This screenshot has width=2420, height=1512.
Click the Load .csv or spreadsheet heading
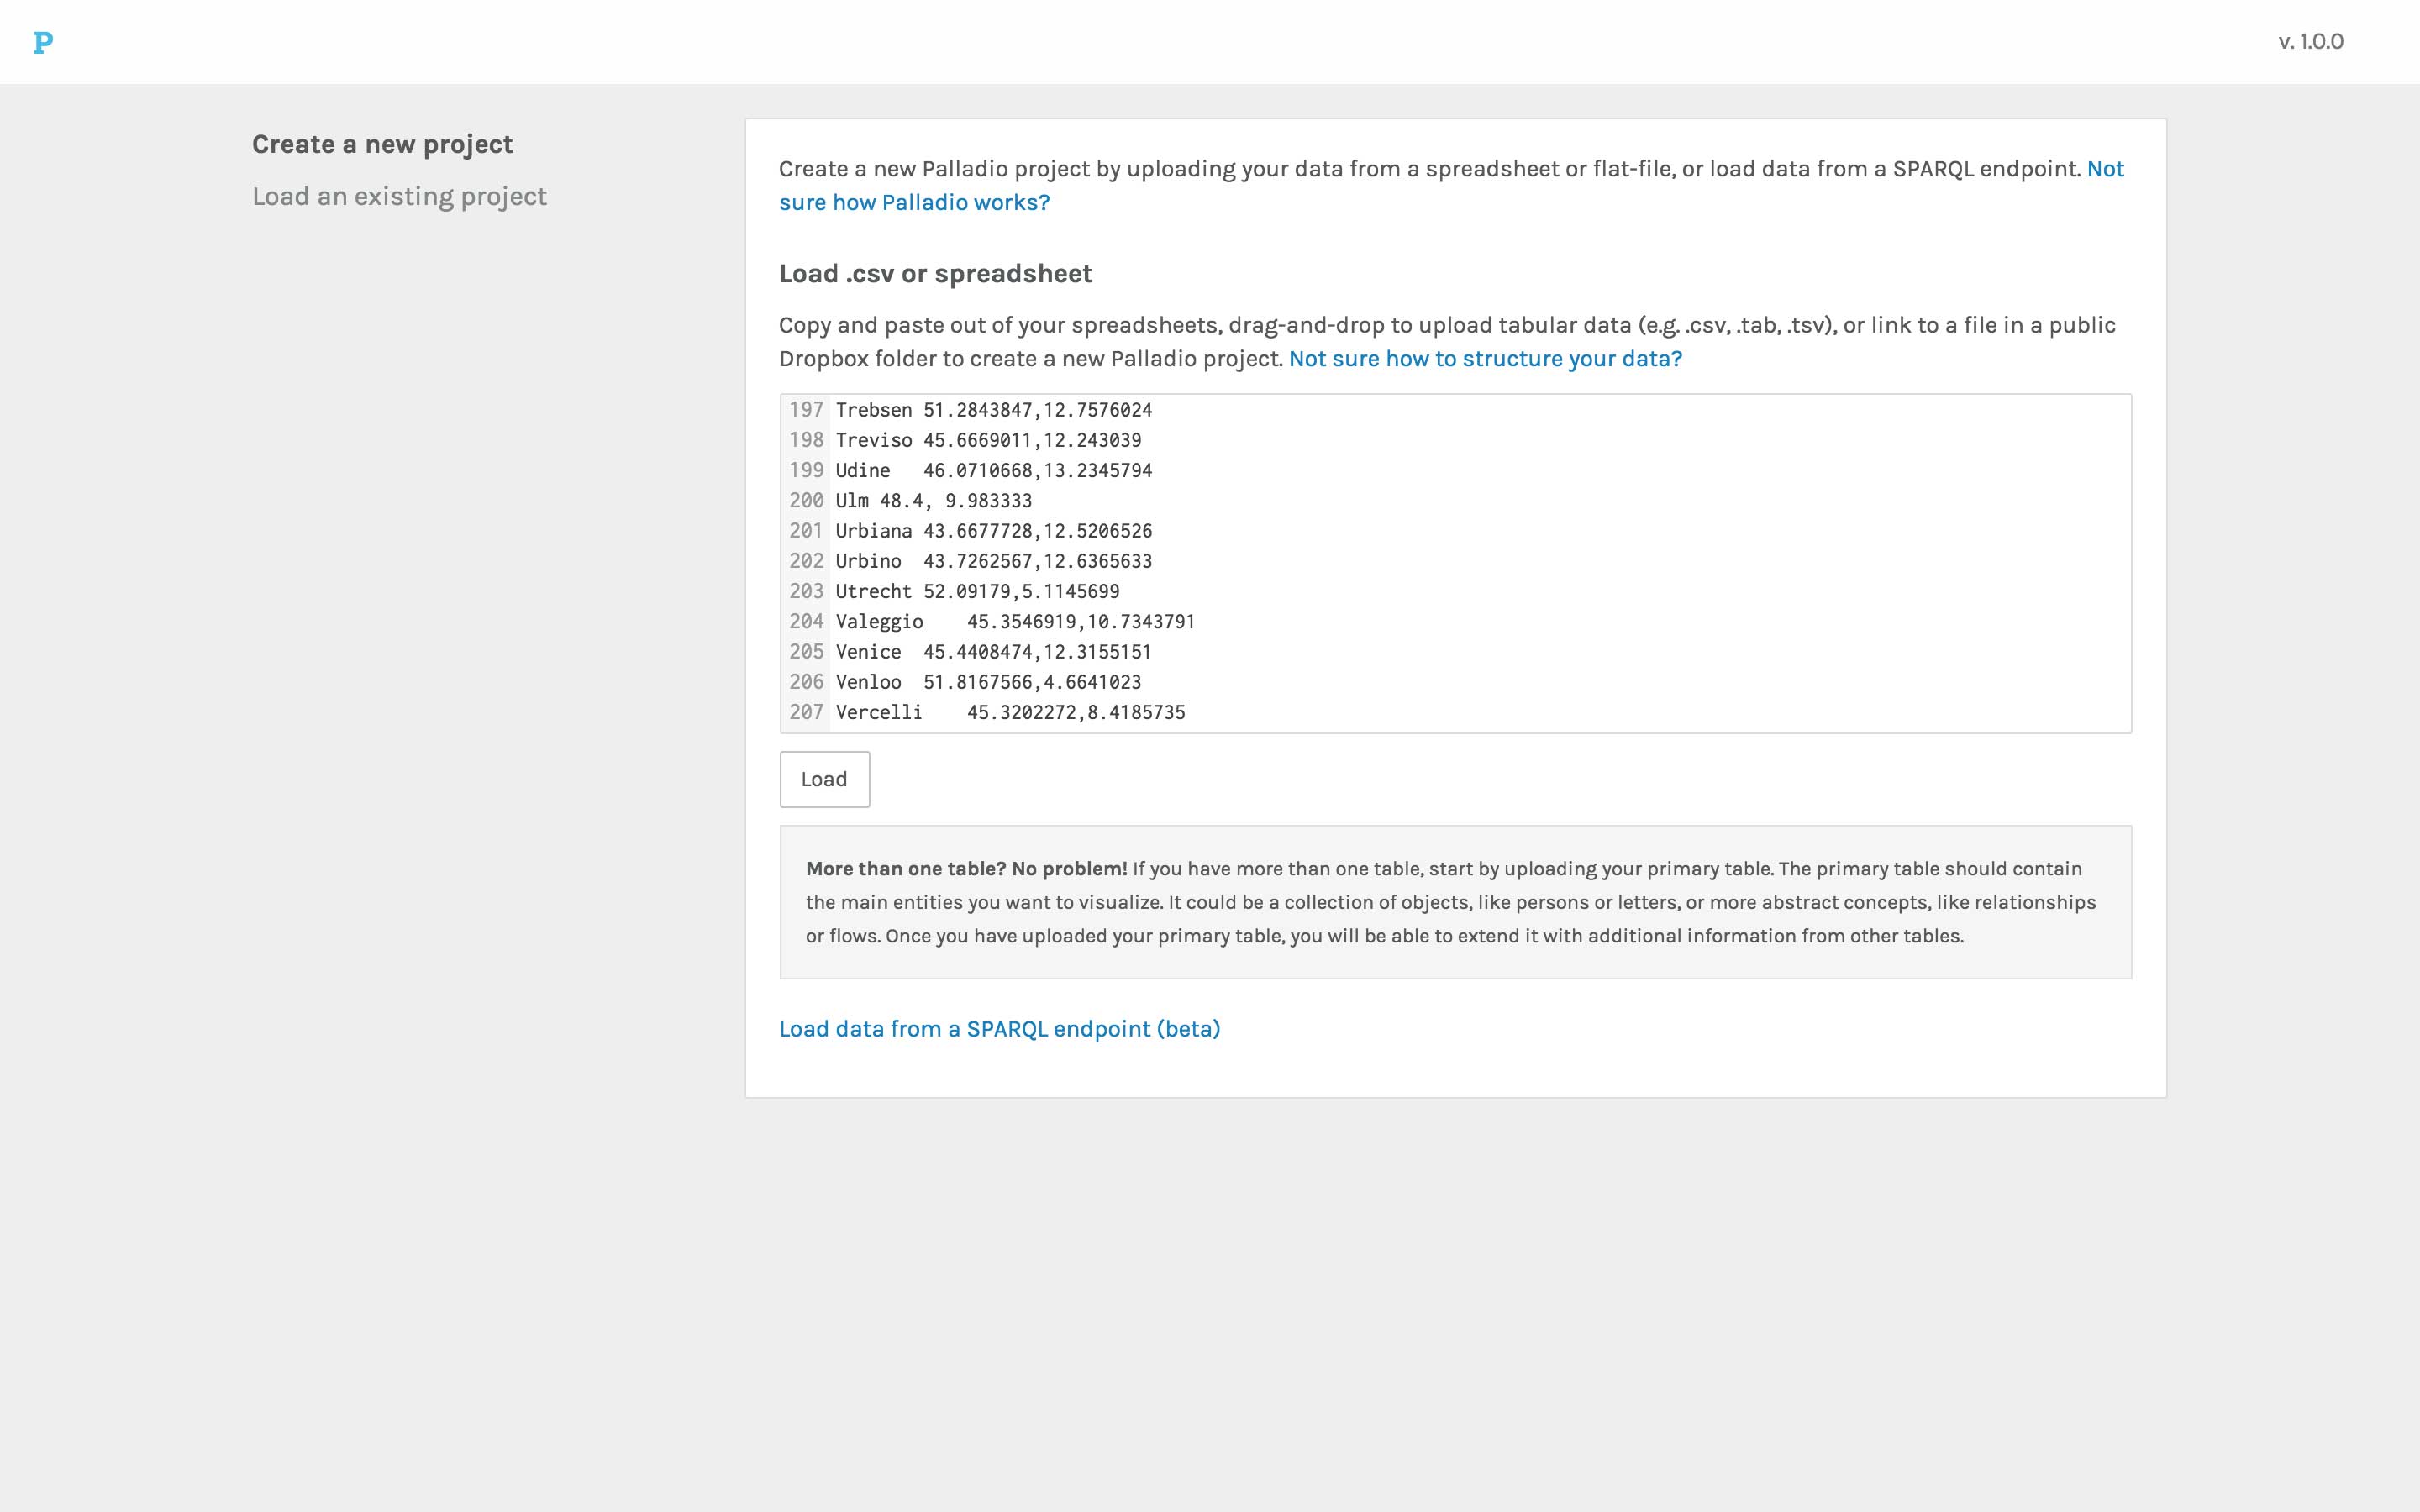(935, 274)
